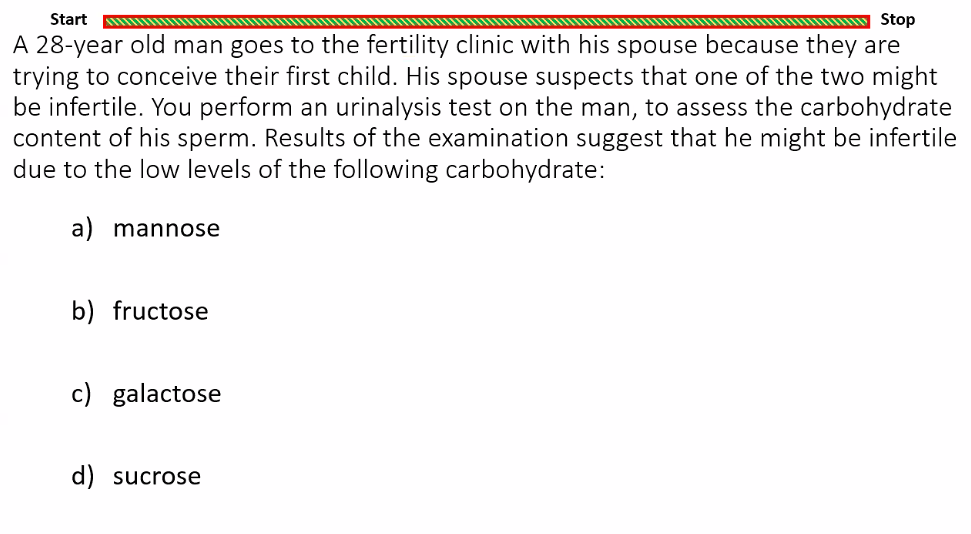Click the "c)" option letter marker
This screenshot has height=534, width=971.
click(81, 394)
